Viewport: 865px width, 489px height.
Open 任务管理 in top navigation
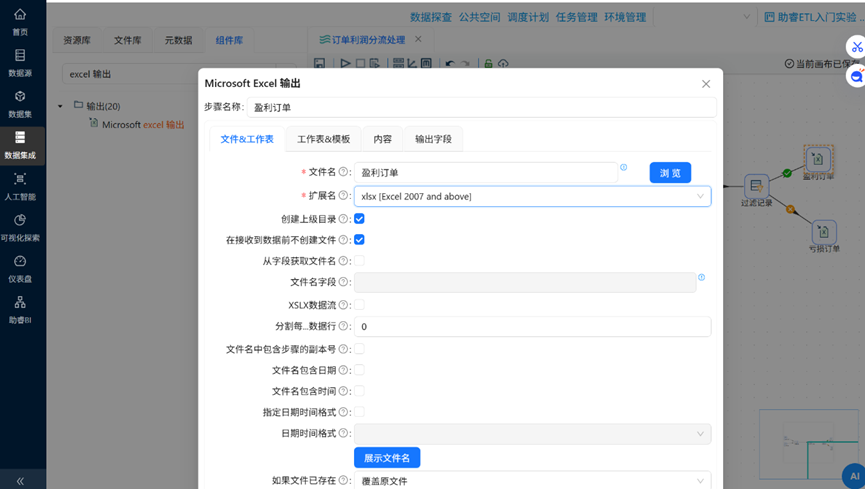pyautogui.click(x=576, y=17)
